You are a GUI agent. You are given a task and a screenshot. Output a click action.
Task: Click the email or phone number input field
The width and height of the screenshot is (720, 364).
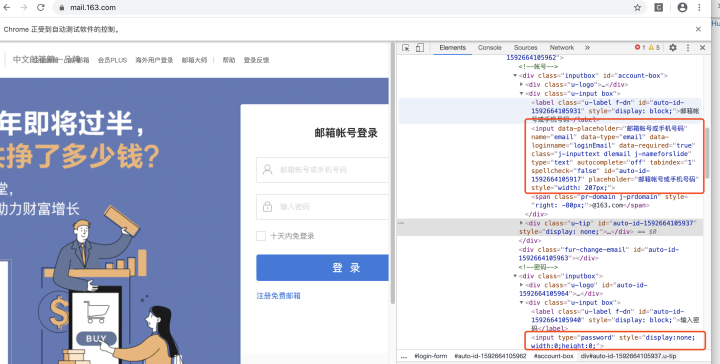322,170
